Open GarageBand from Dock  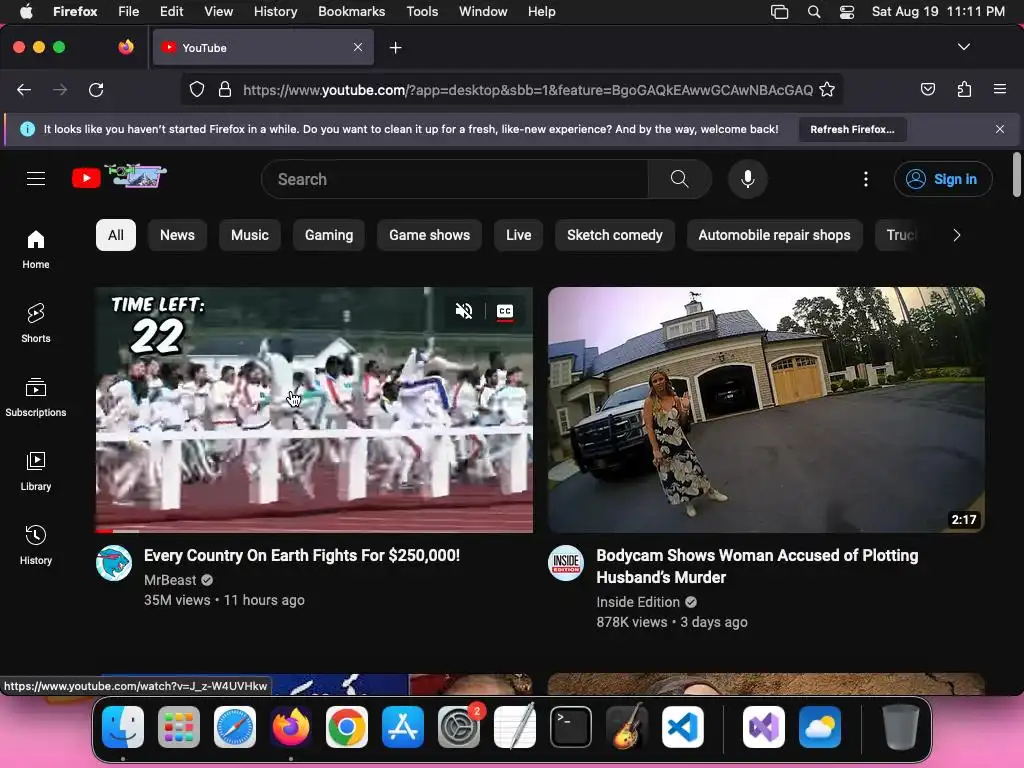[627, 727]
